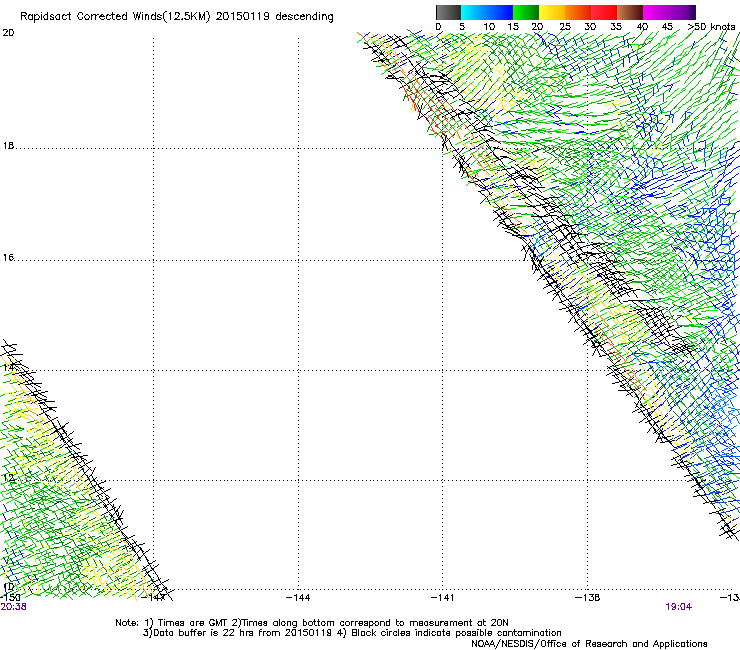Viewport: 740px width, 650px height.
Task: Click the longitude label -138
Action: [588, 598]
